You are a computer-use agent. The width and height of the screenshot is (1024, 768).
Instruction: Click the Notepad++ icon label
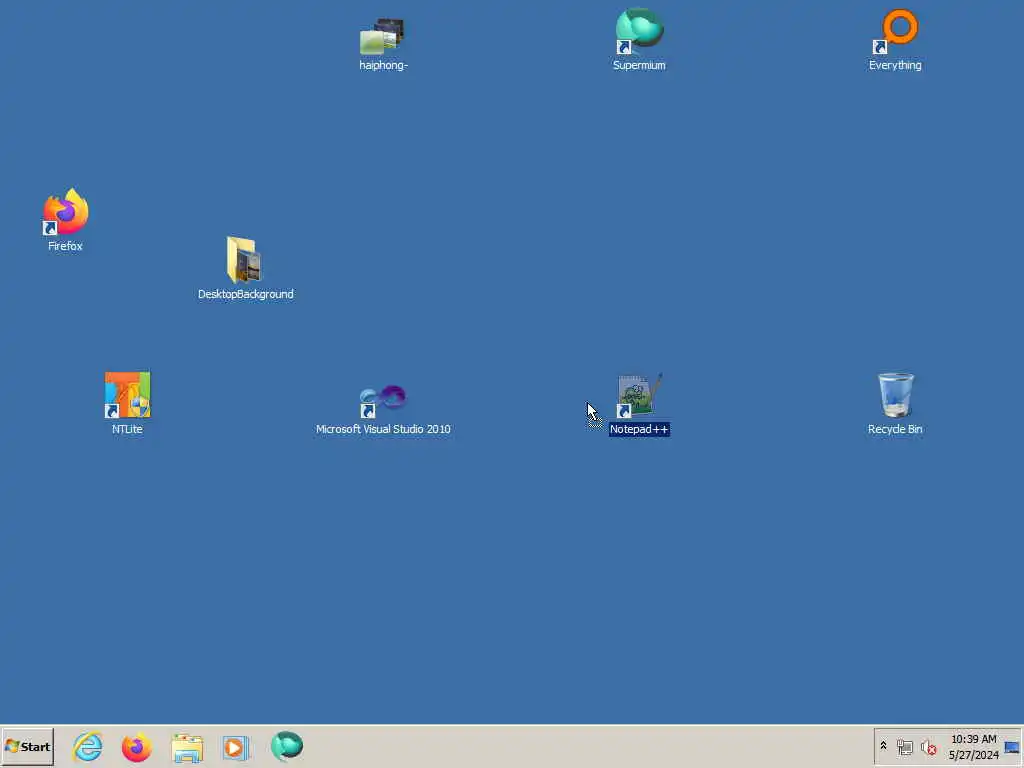(639, 429)
